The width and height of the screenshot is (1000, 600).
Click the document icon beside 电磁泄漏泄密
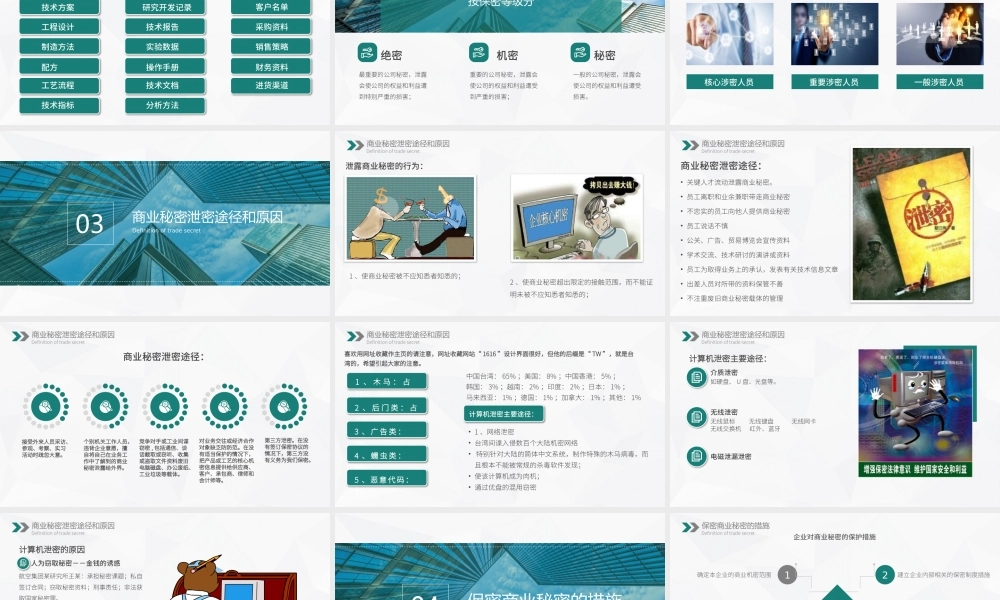pos(697,456)
